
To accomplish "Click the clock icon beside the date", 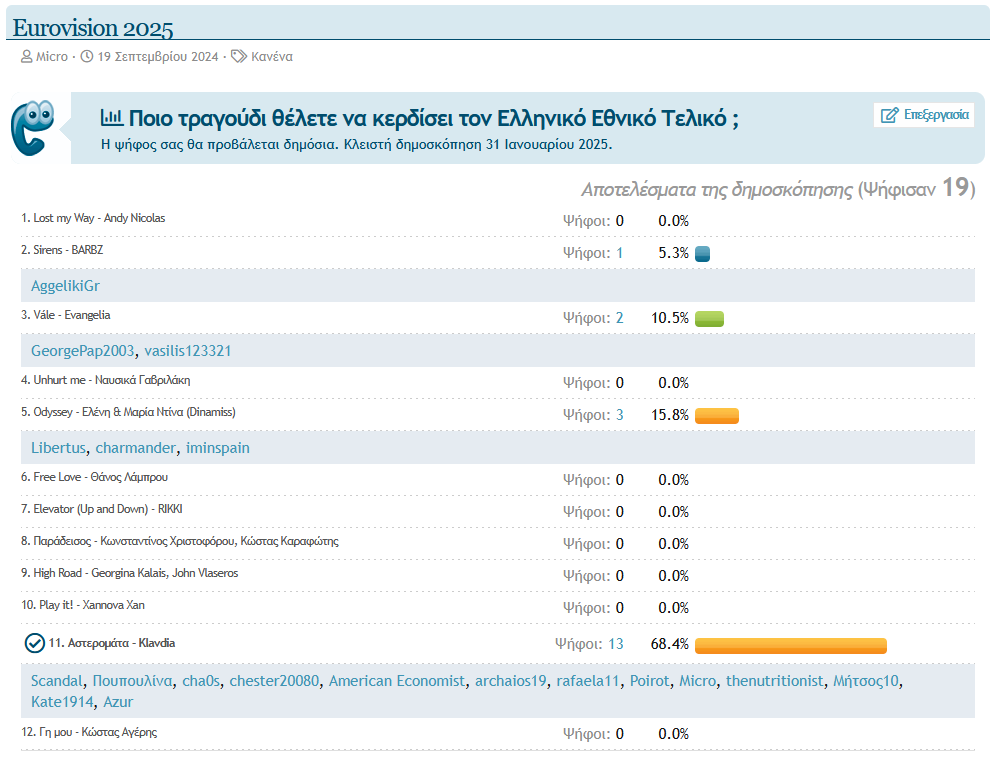I will [87, 56].
